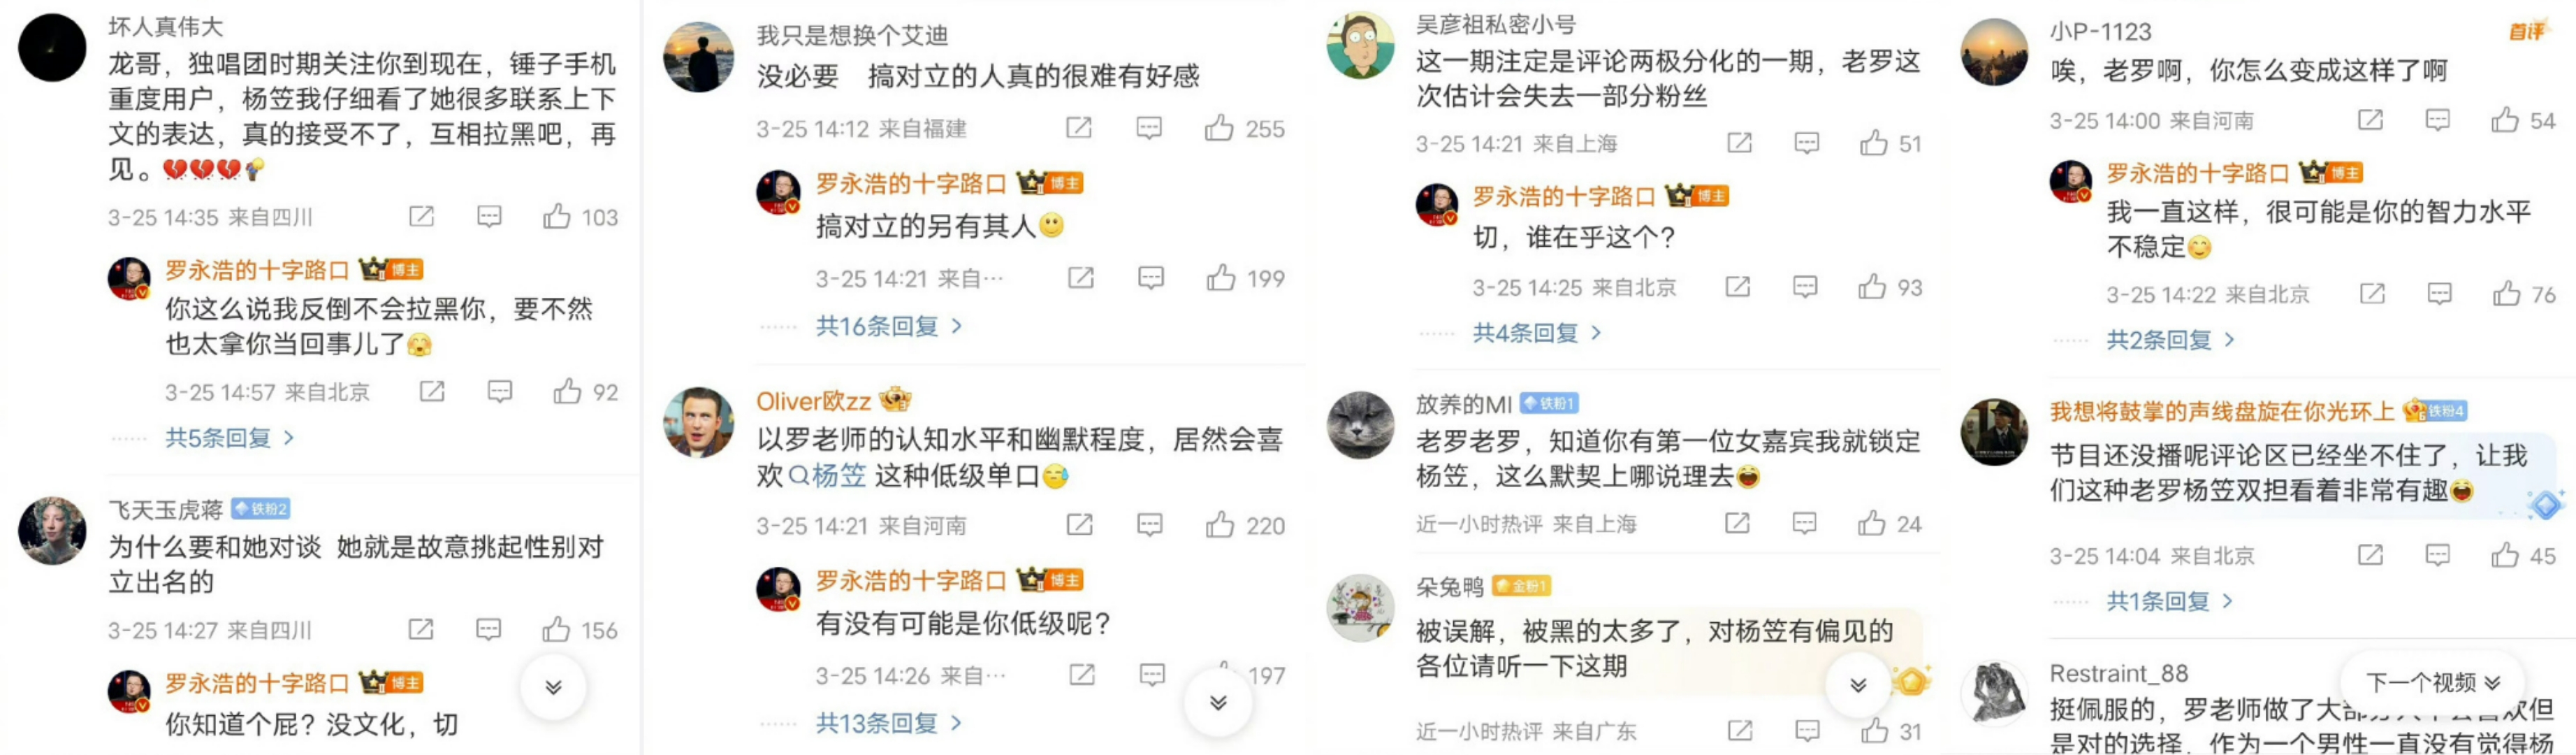The height and width of the screenshot is (755, 2576).
Task: Like 飞天玉虎蒋's comment with 156 likes
Action: (x=556, y=629)
